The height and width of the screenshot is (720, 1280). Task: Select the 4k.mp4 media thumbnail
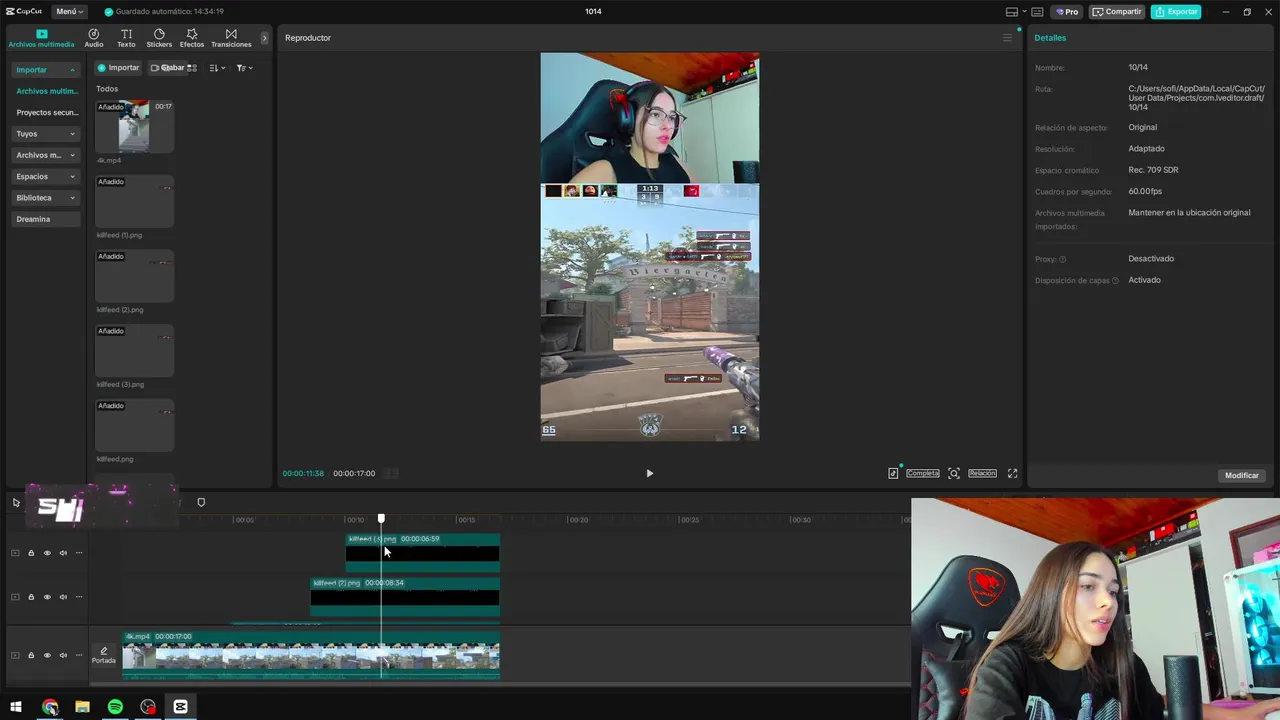click(x=134, y=126)
